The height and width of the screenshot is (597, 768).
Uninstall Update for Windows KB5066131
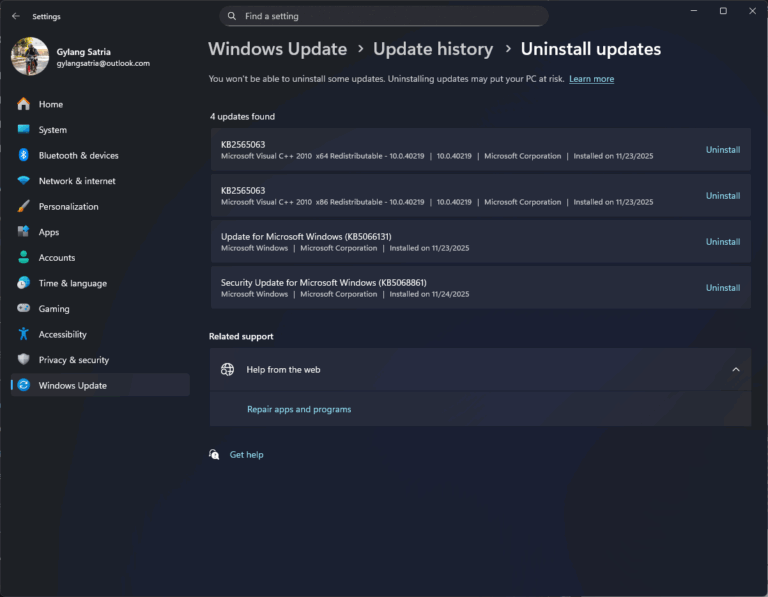[x=722, y=242]
